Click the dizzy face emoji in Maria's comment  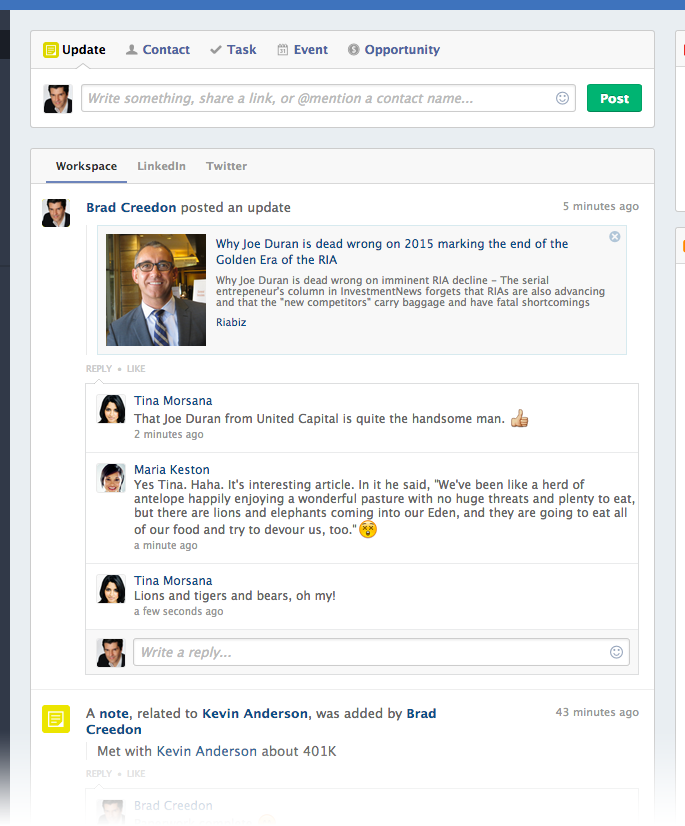coord(368,529)
